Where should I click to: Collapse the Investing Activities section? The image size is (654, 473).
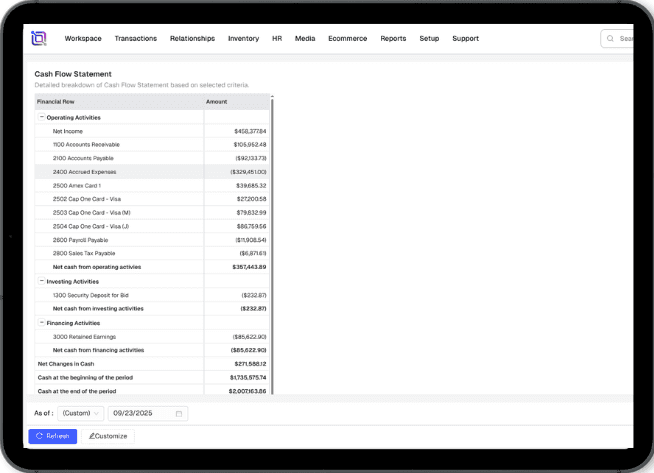pyautogui.click(x=41, y=282)
